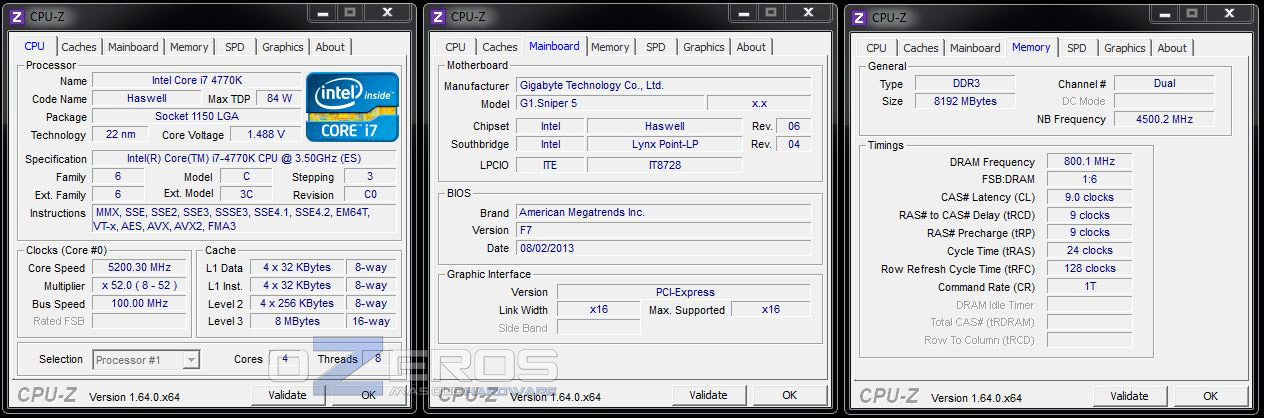This screenshot has width=1264, height=418.
Task: Click Row Refresh Cycle Time 128 clocks
Action: [x=1090, y=269]
